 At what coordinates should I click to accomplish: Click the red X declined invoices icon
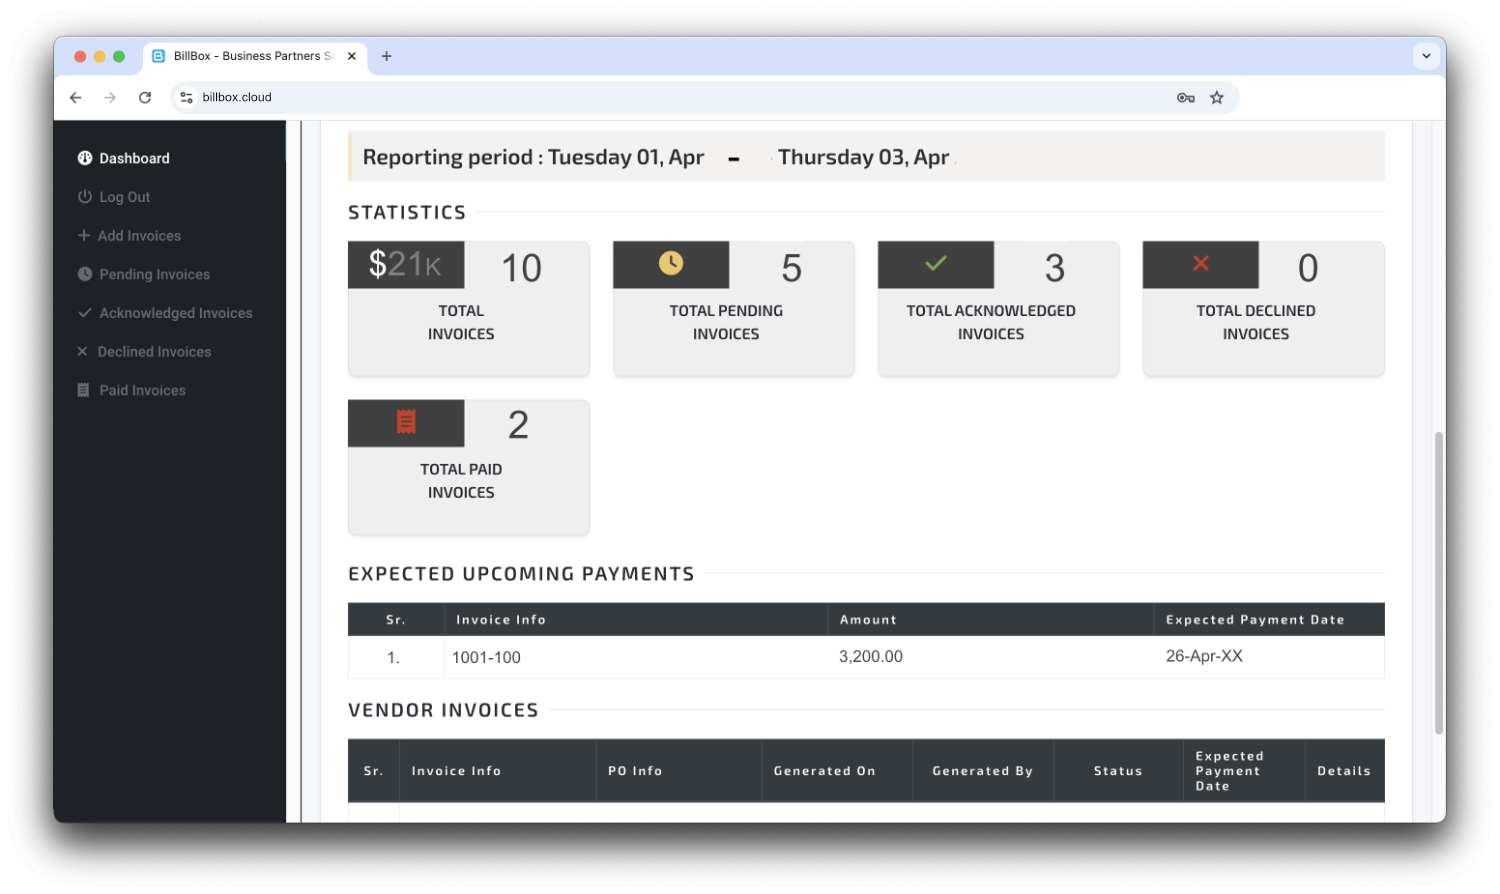pos(1200,264)
